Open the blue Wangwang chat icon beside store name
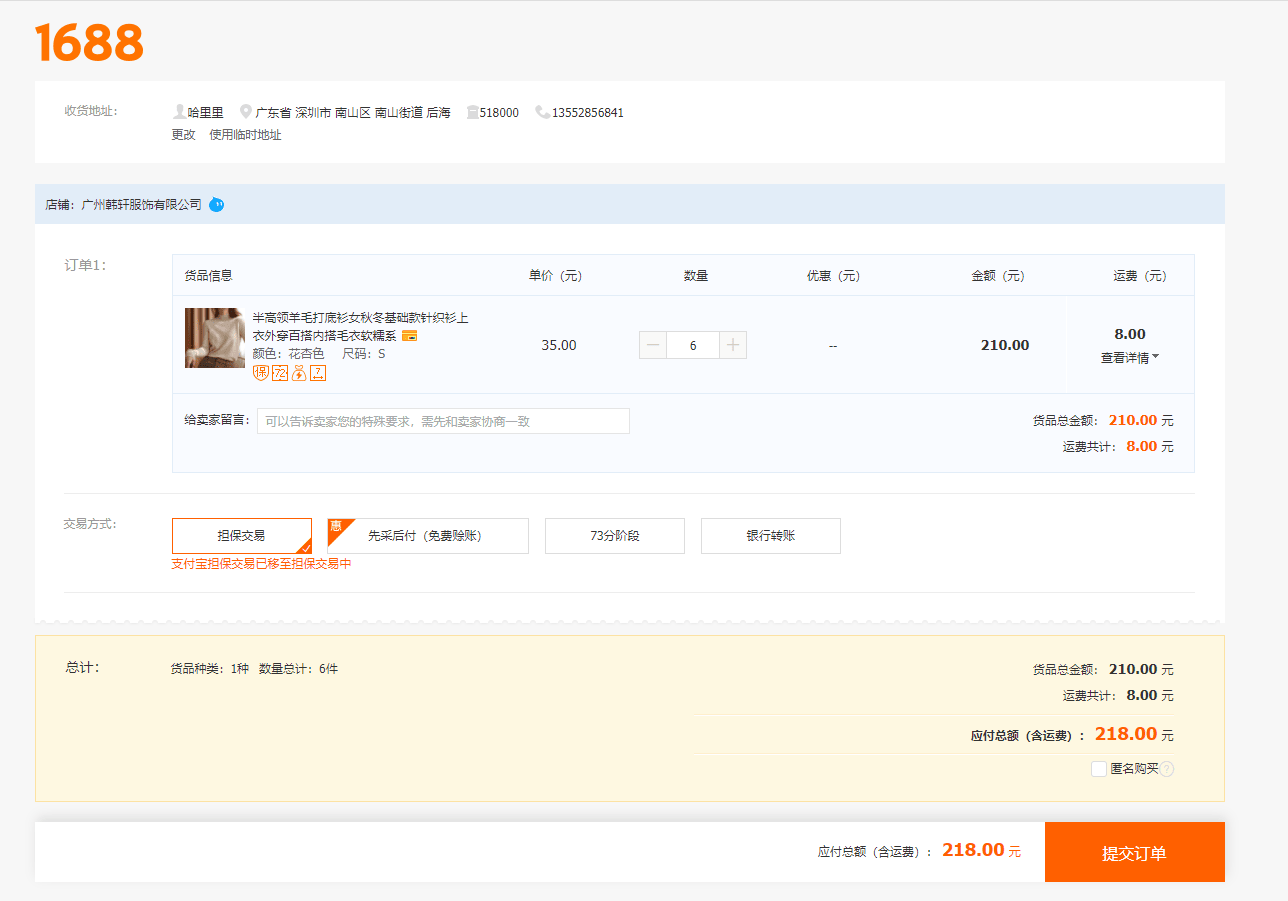This screenshot has height=901, width=1288. click(216, 205)
